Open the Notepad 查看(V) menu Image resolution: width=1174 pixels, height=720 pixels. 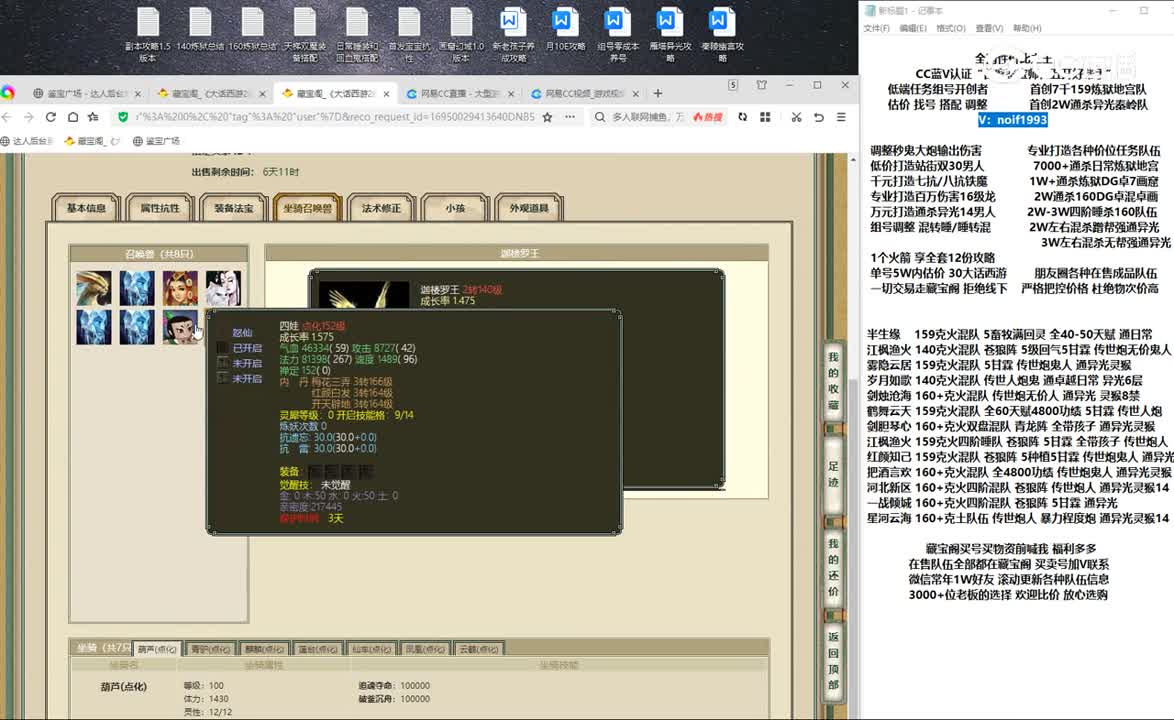tap(989, 28)
